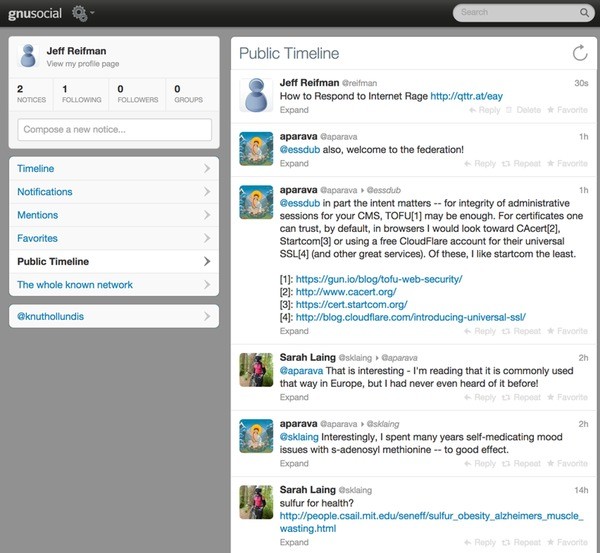Open the gun.io tofu-web-security link
This screenshot has width=600, height=553.
point(379,279)
